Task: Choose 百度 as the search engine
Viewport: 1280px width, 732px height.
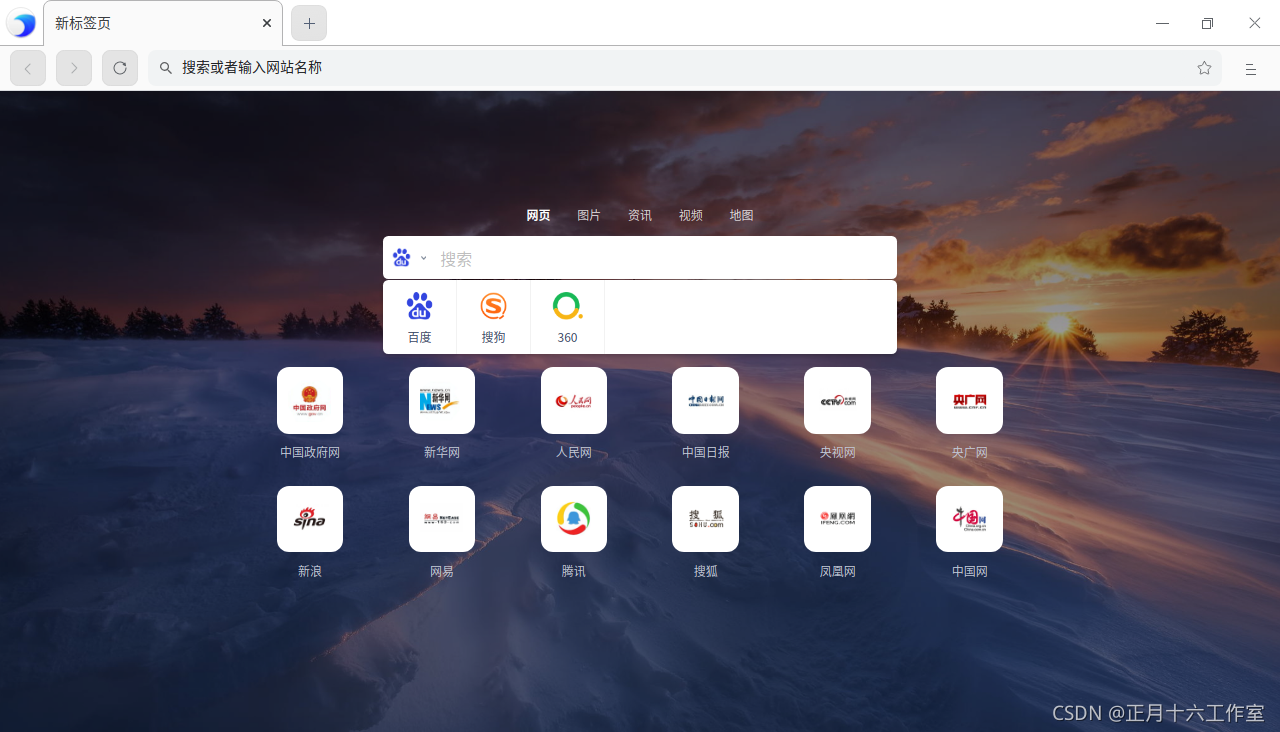Action: [420, 317]
